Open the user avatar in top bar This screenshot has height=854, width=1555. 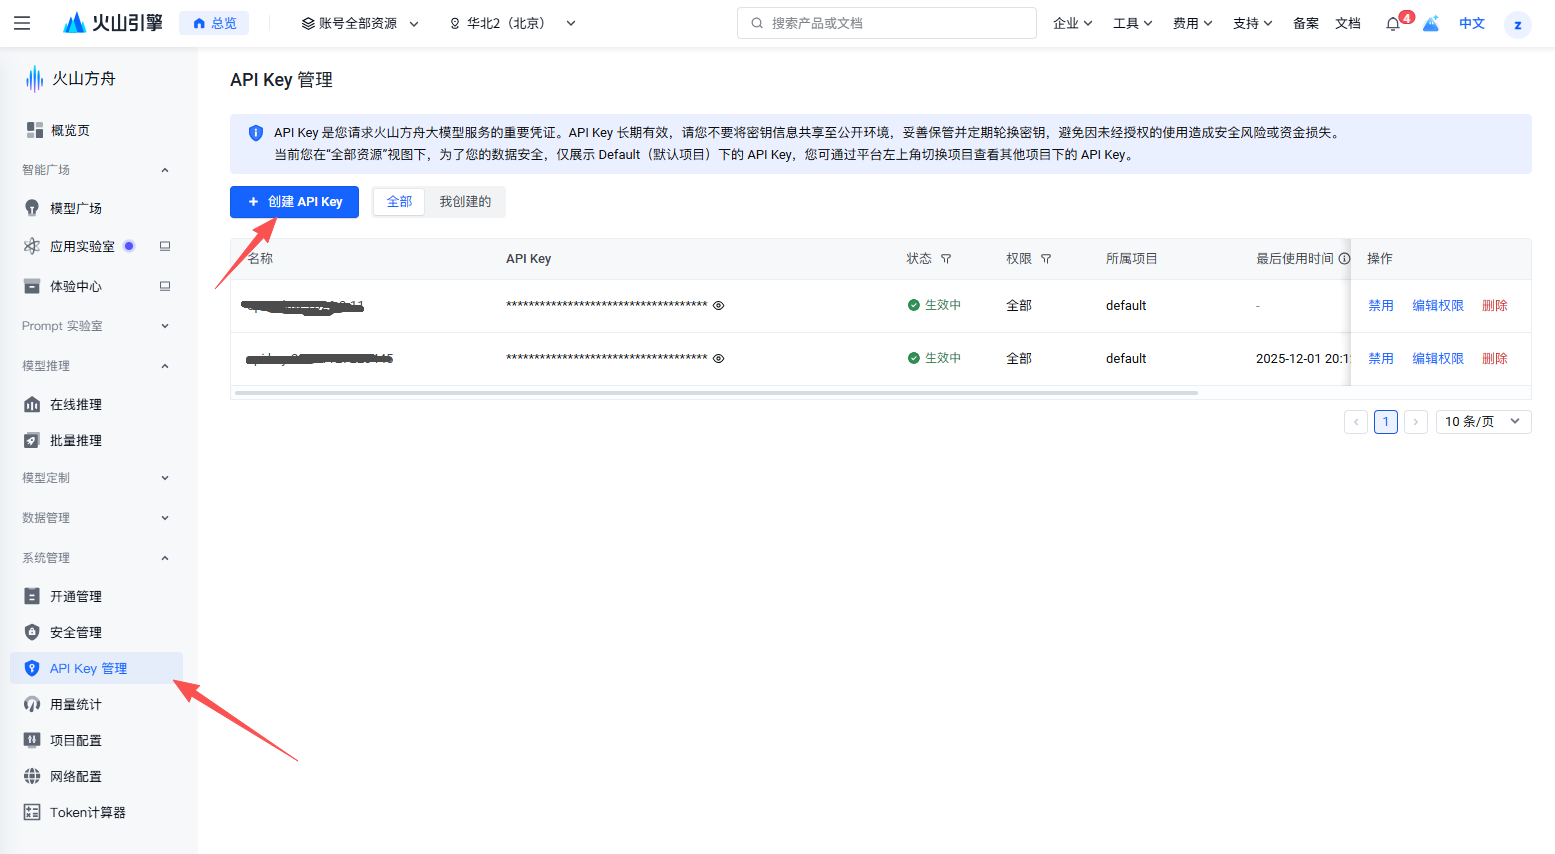click(x=1517, y=25)
